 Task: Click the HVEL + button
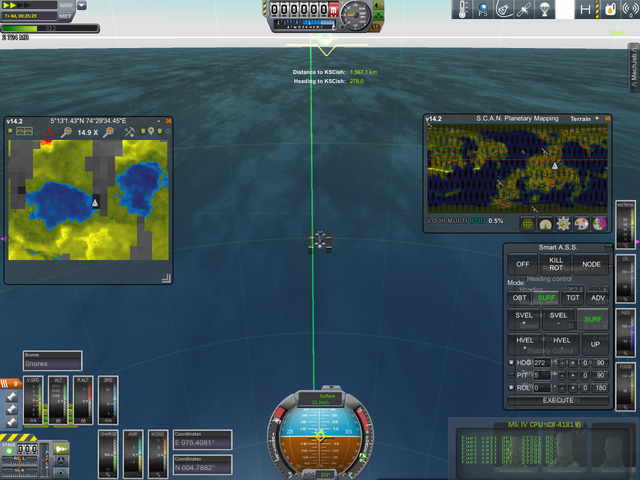(524, 344)
